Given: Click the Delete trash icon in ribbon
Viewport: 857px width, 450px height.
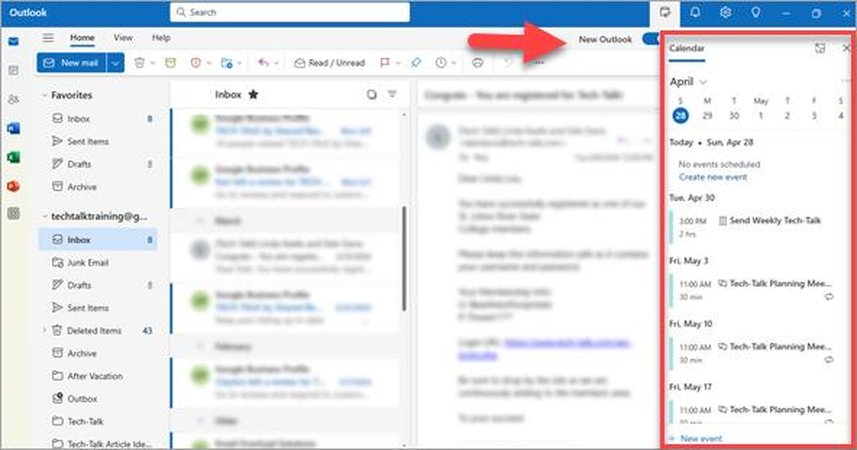Looking at the screenshot, I should pos(139,63).
